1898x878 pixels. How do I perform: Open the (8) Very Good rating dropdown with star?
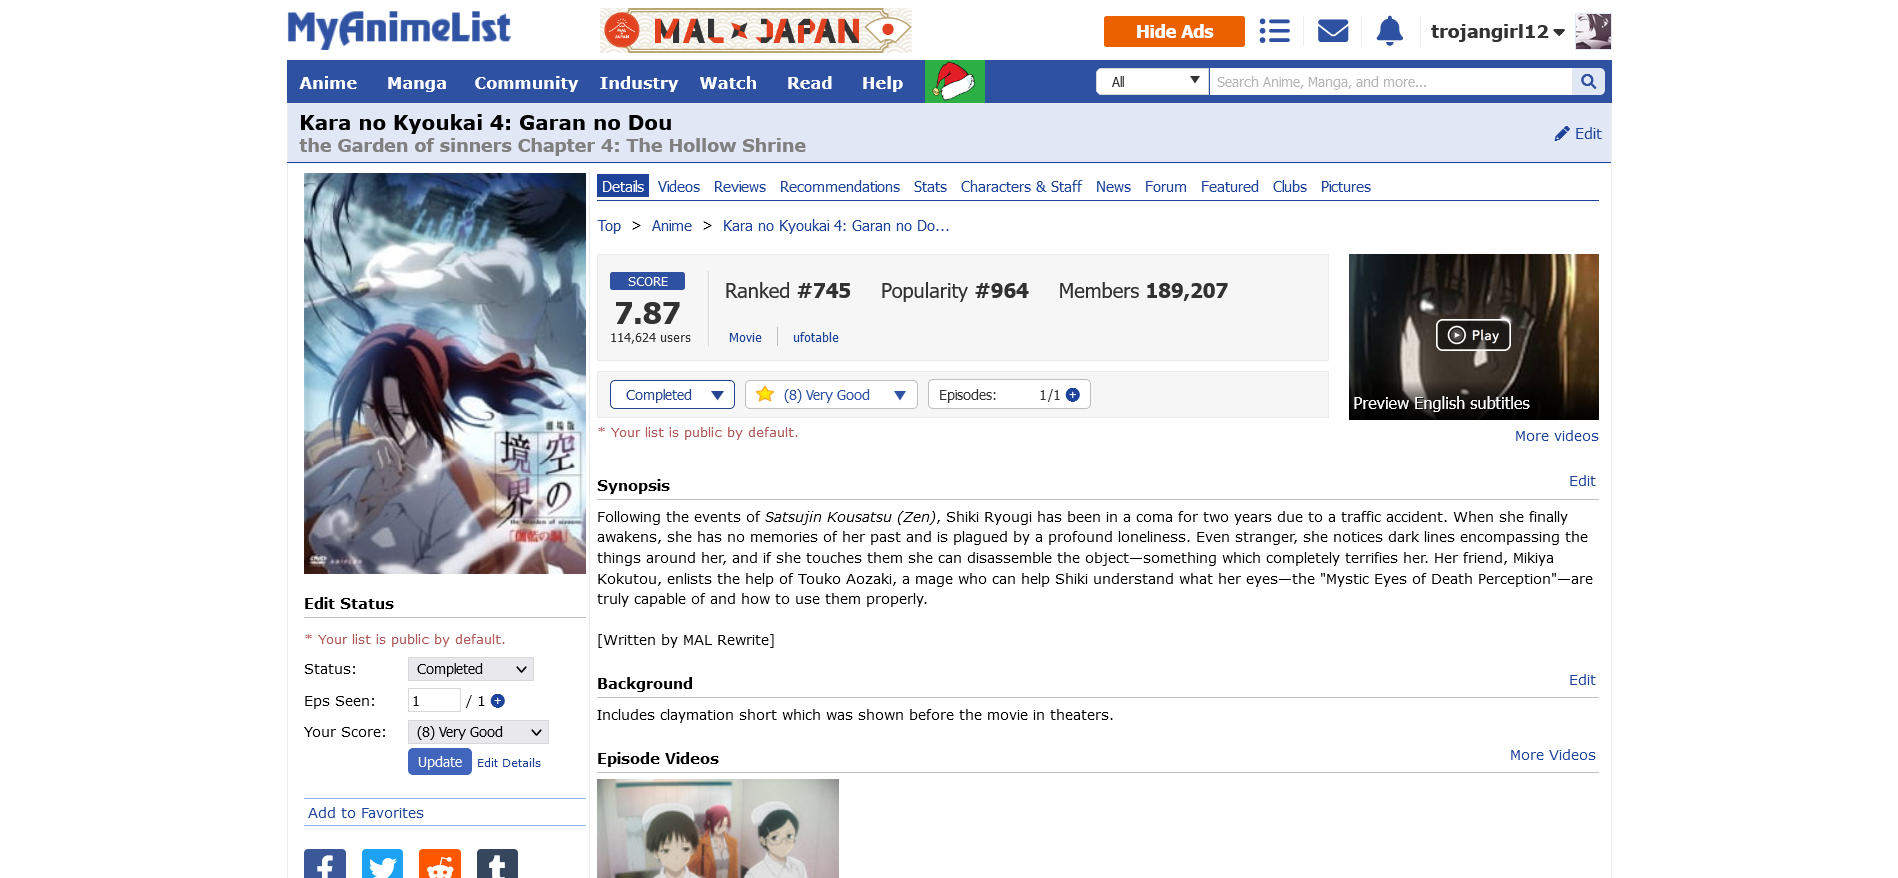point(831,395)
